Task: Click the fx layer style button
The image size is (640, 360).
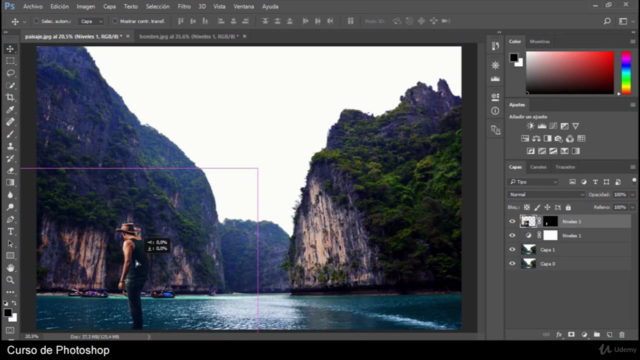Action: pos(559,335)
